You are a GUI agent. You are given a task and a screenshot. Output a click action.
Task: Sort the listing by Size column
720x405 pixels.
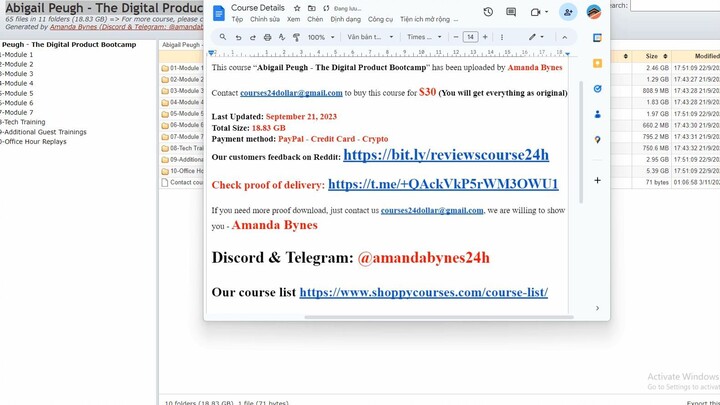tap(652, 56)
